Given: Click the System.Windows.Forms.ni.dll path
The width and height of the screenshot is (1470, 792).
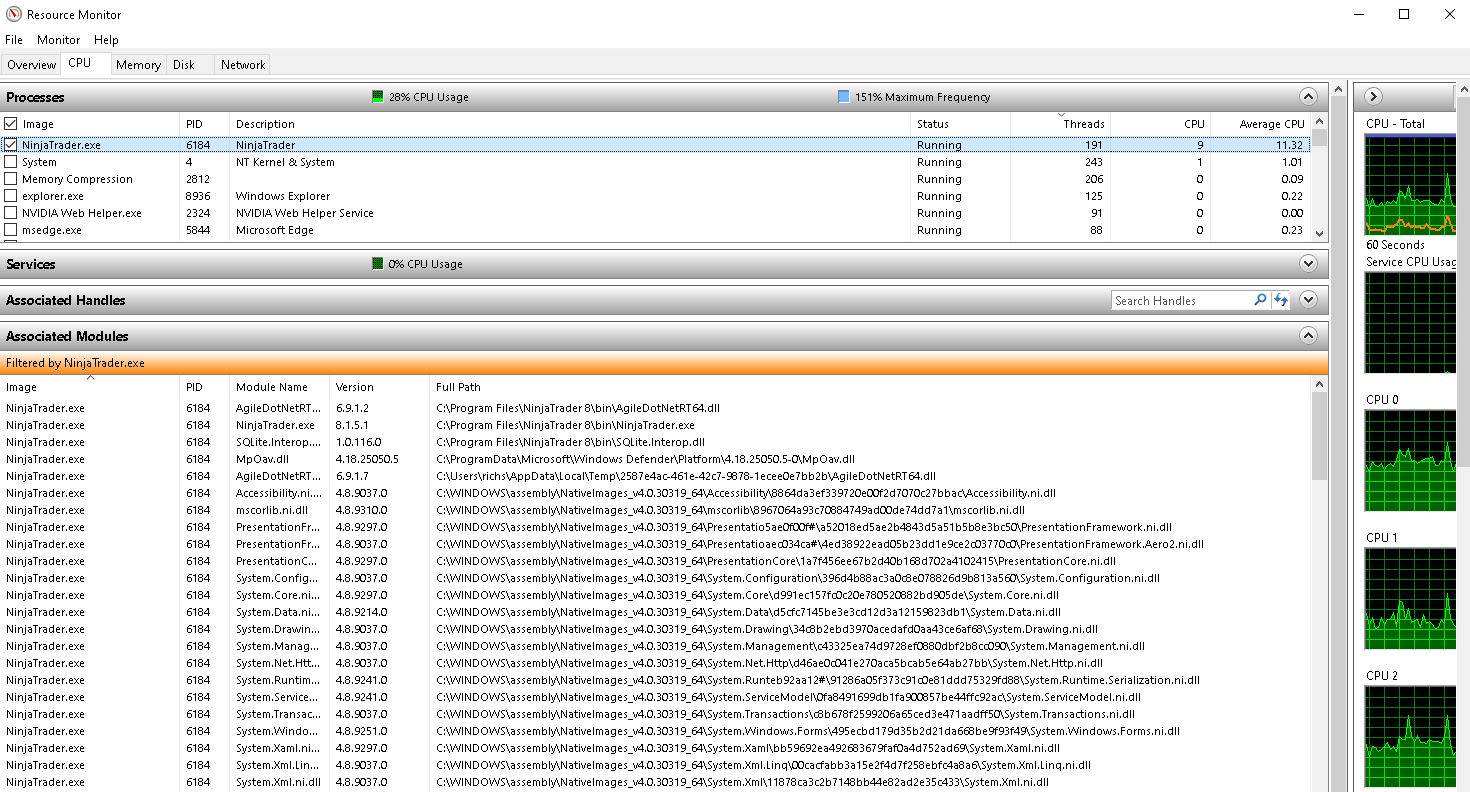Looking at the screenshot, I should (807, 731).
